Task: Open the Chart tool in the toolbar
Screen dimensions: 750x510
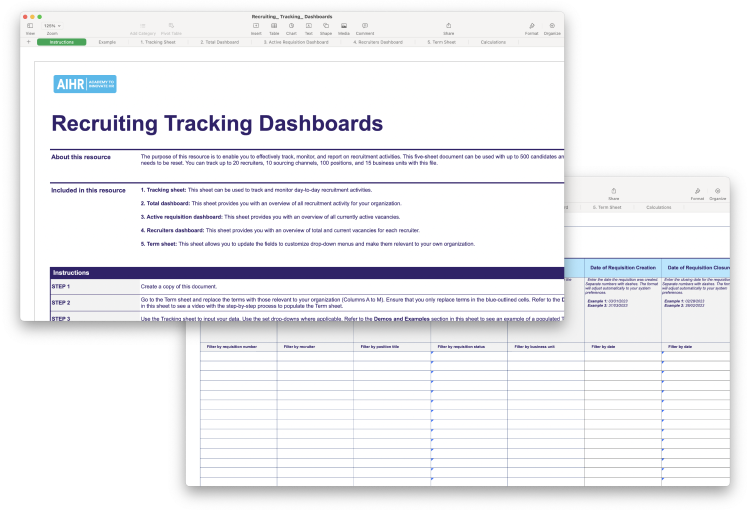Action: click(291, 27)
